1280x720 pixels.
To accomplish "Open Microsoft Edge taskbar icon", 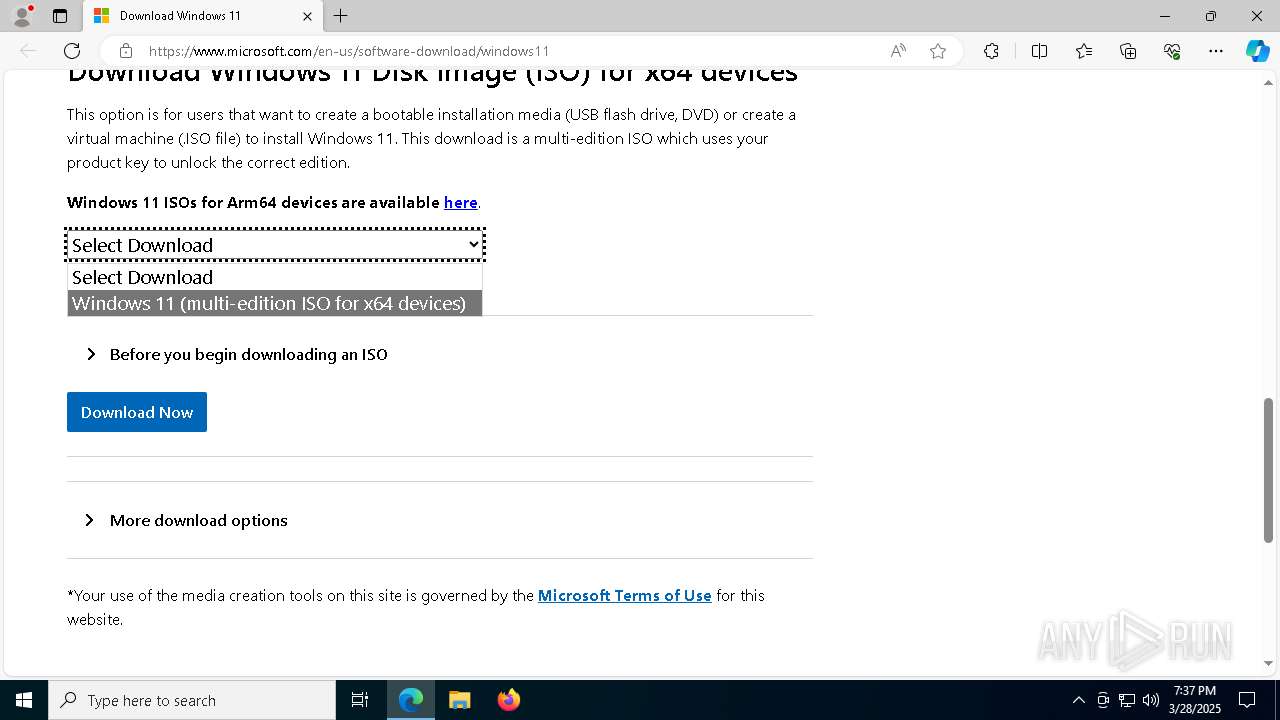I will [x=411, y=700].
